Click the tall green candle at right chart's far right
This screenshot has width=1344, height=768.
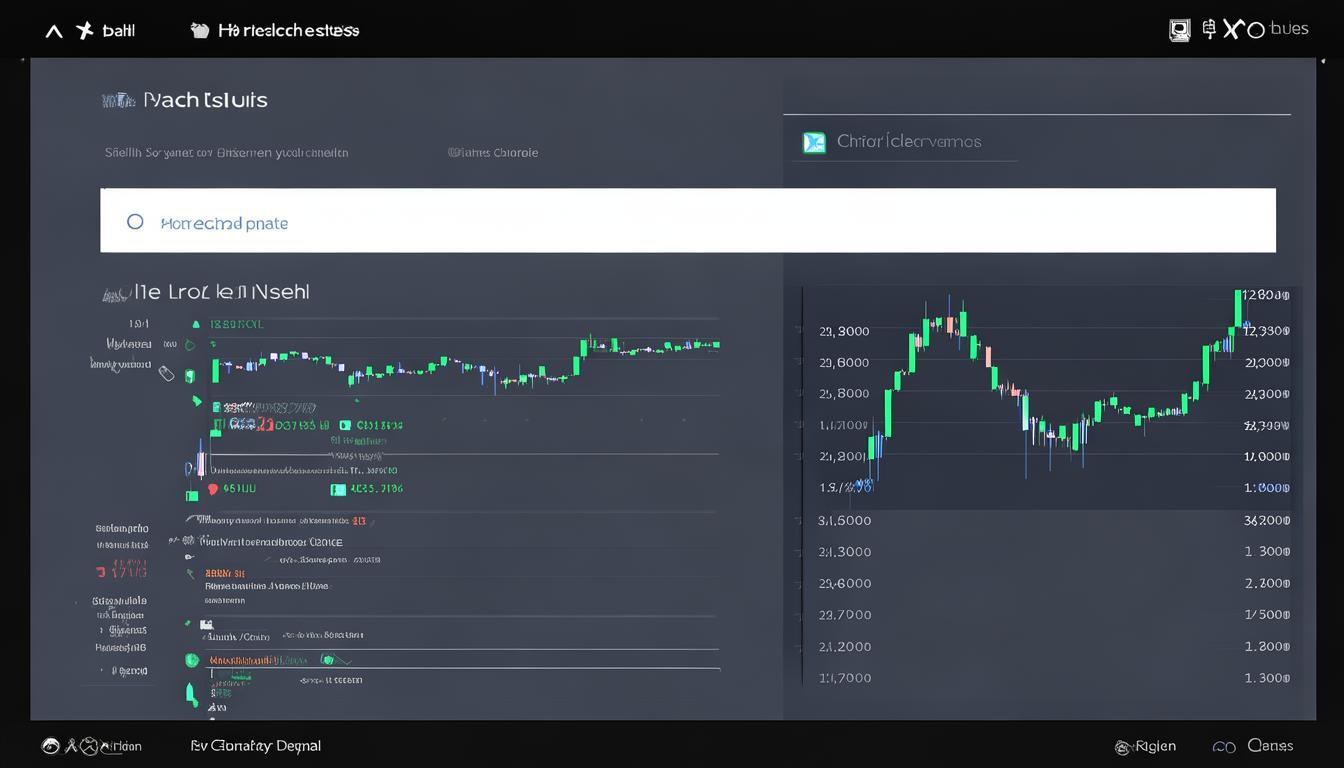(x=1238, y=308)
